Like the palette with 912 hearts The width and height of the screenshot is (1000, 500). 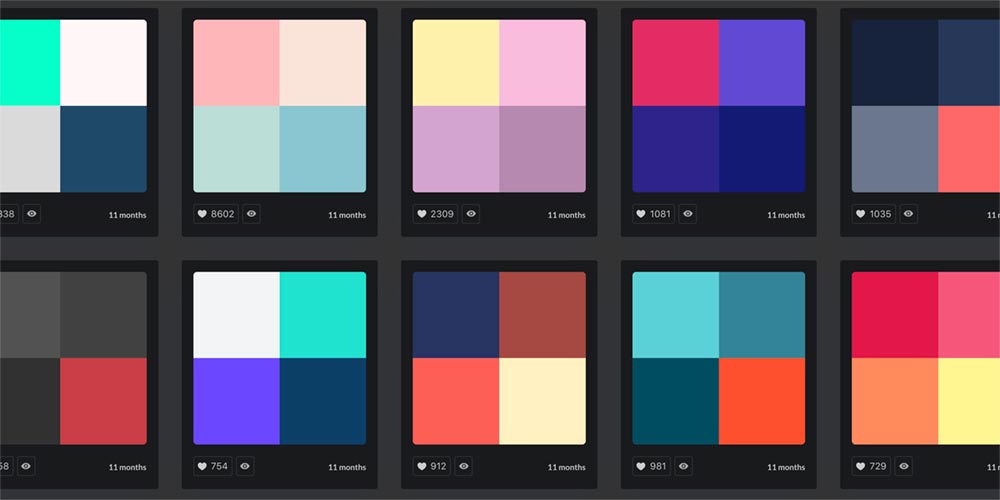(432, 466)
